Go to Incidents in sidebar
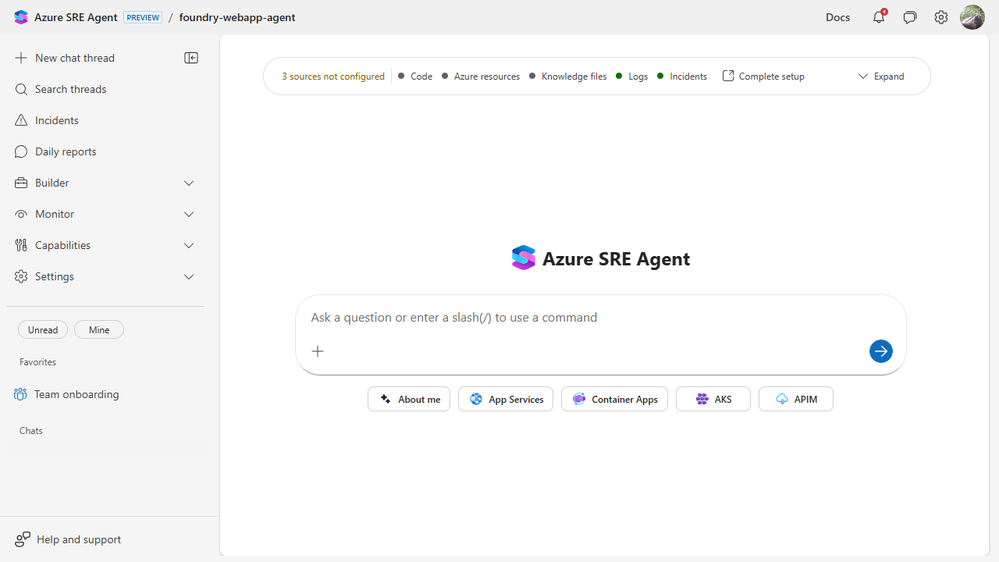 click(x=47, y=120)
